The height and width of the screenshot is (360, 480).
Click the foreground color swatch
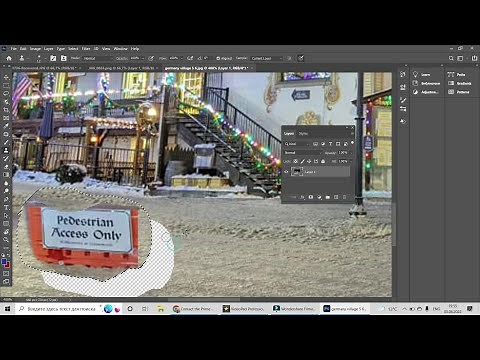click(4, 262)
